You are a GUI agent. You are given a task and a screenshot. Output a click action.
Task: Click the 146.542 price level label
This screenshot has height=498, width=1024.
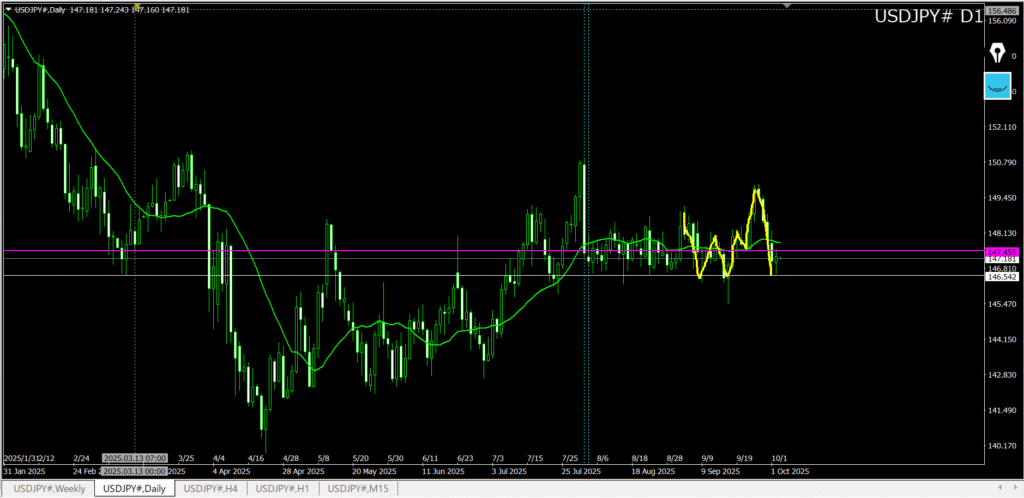1001,277
